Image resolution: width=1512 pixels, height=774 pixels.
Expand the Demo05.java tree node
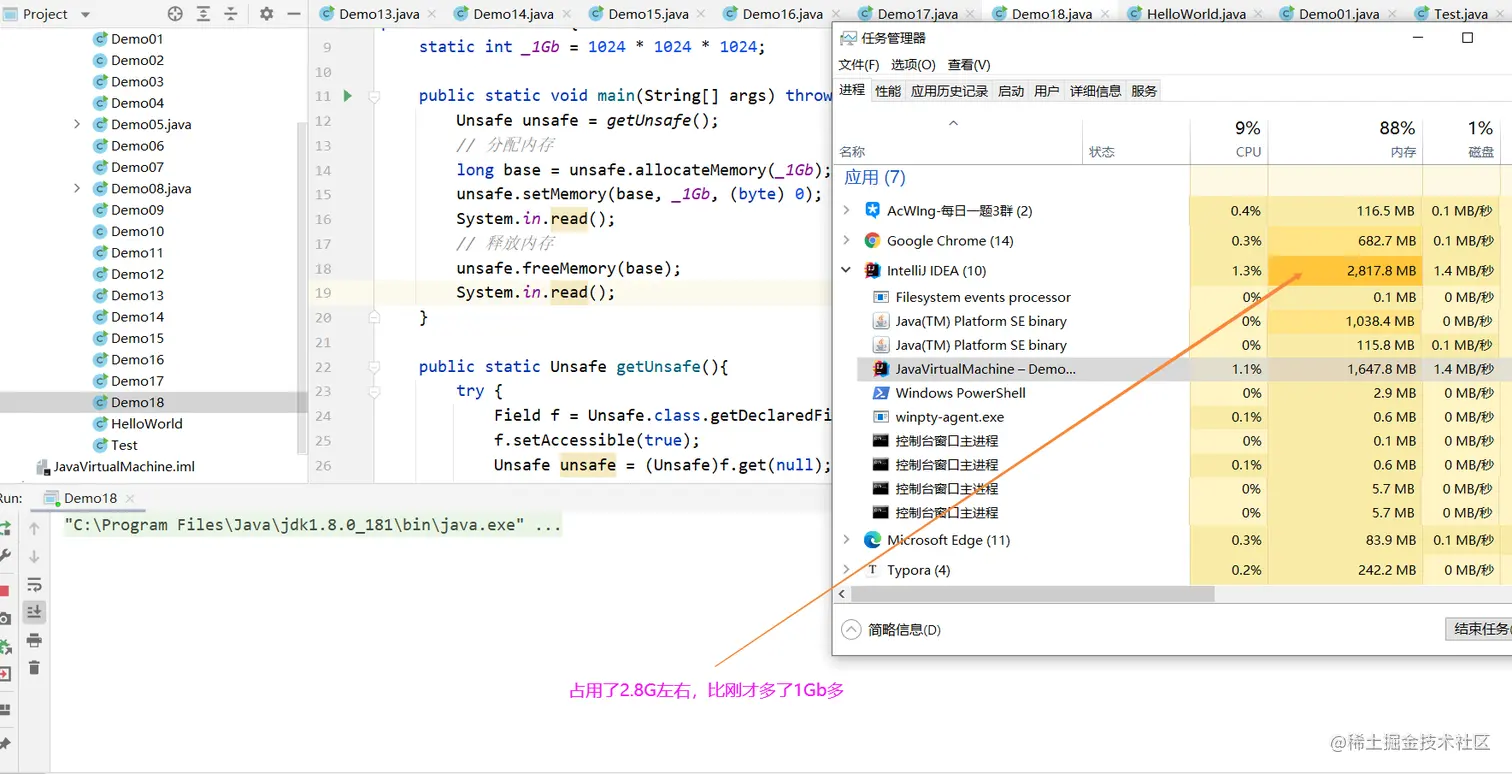pos(77,124)
